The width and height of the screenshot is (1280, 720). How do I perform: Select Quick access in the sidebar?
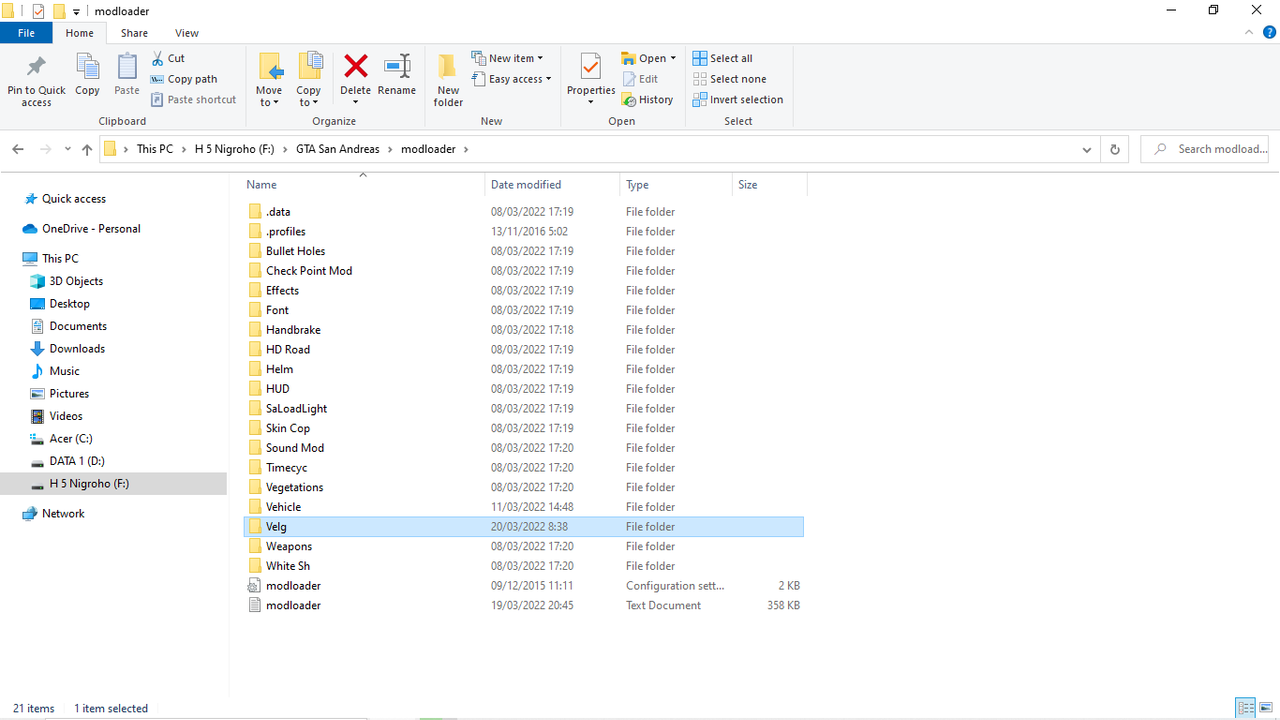tap(73, 199)
